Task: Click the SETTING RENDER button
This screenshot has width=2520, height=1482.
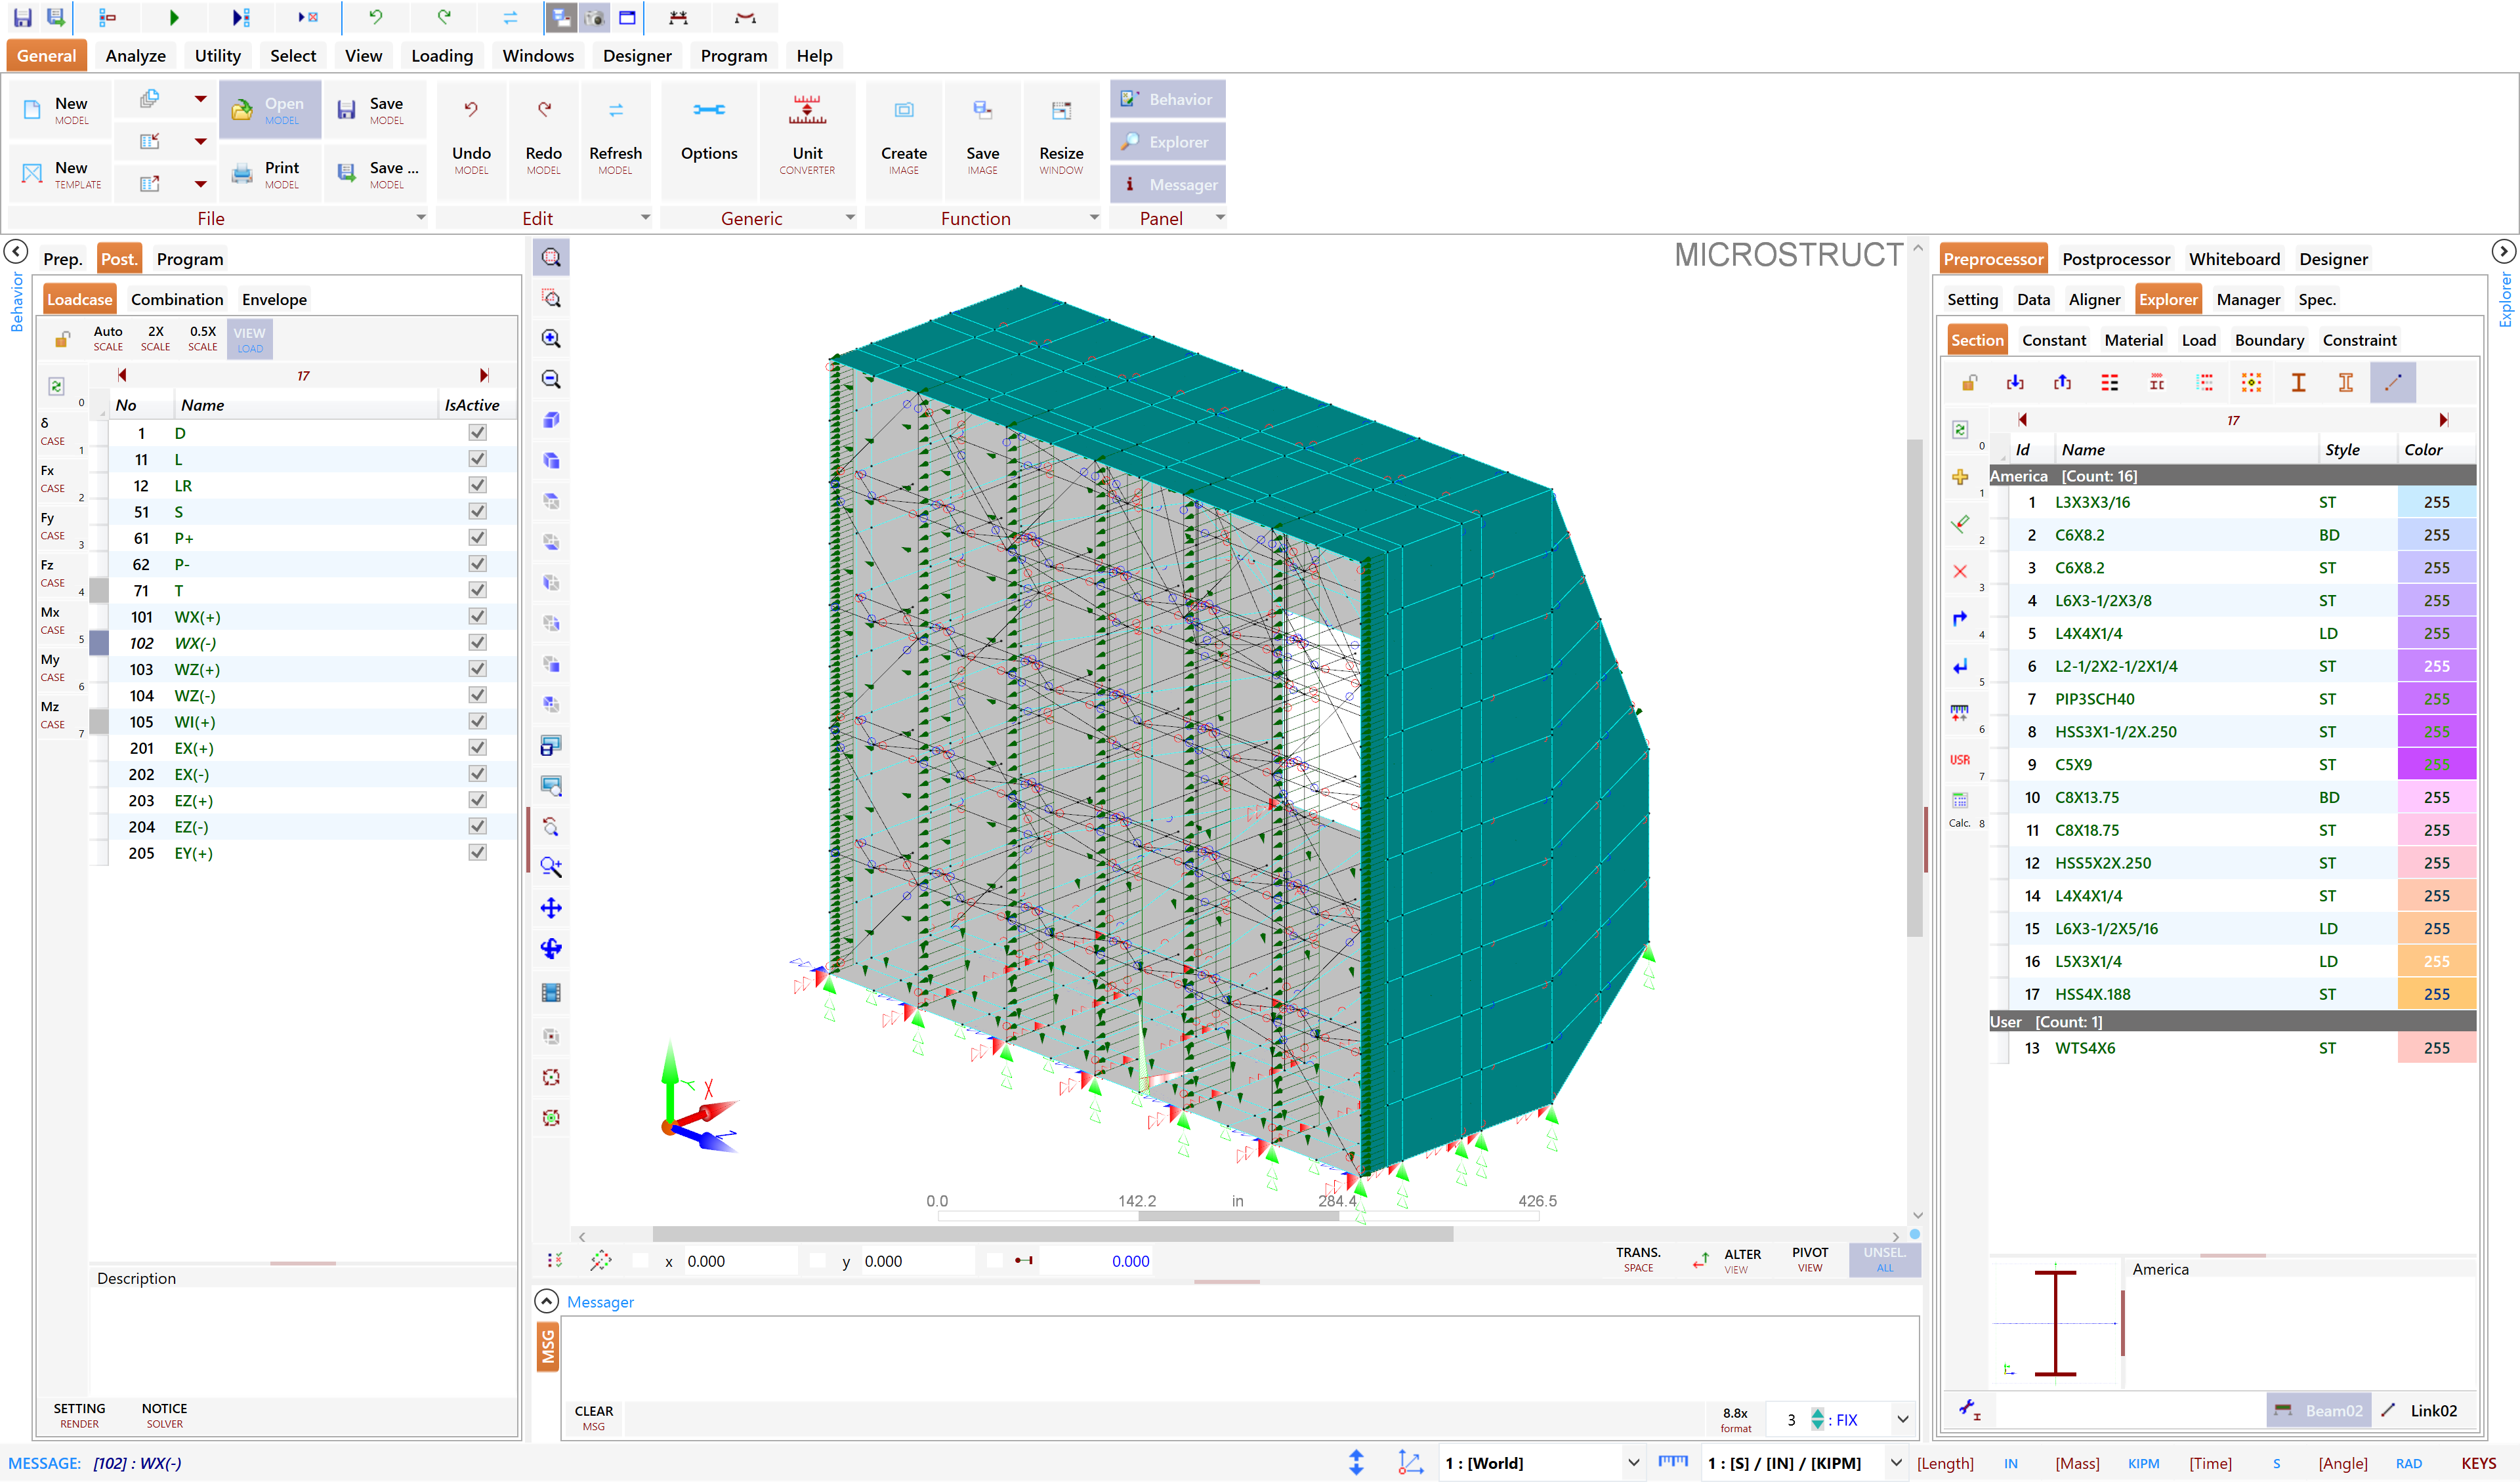Action: (79, 1415)
